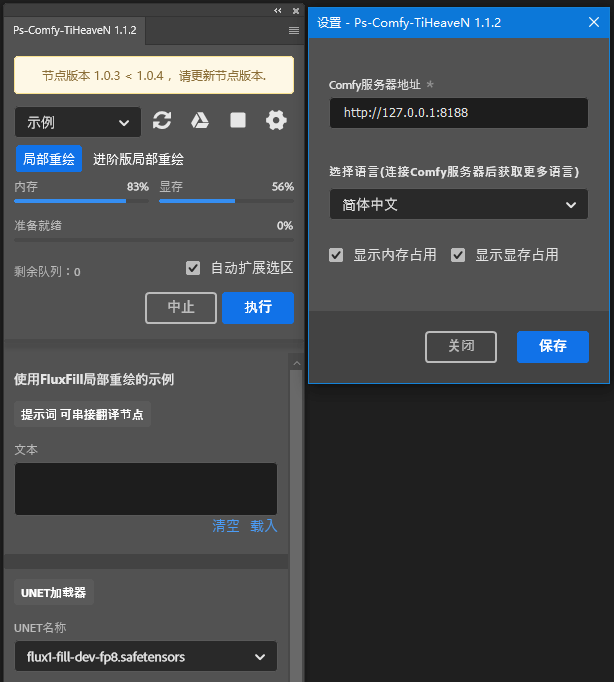Click the 准备就绪 progress bar
This screenshot has height=682, width=614.
[154, 240]
